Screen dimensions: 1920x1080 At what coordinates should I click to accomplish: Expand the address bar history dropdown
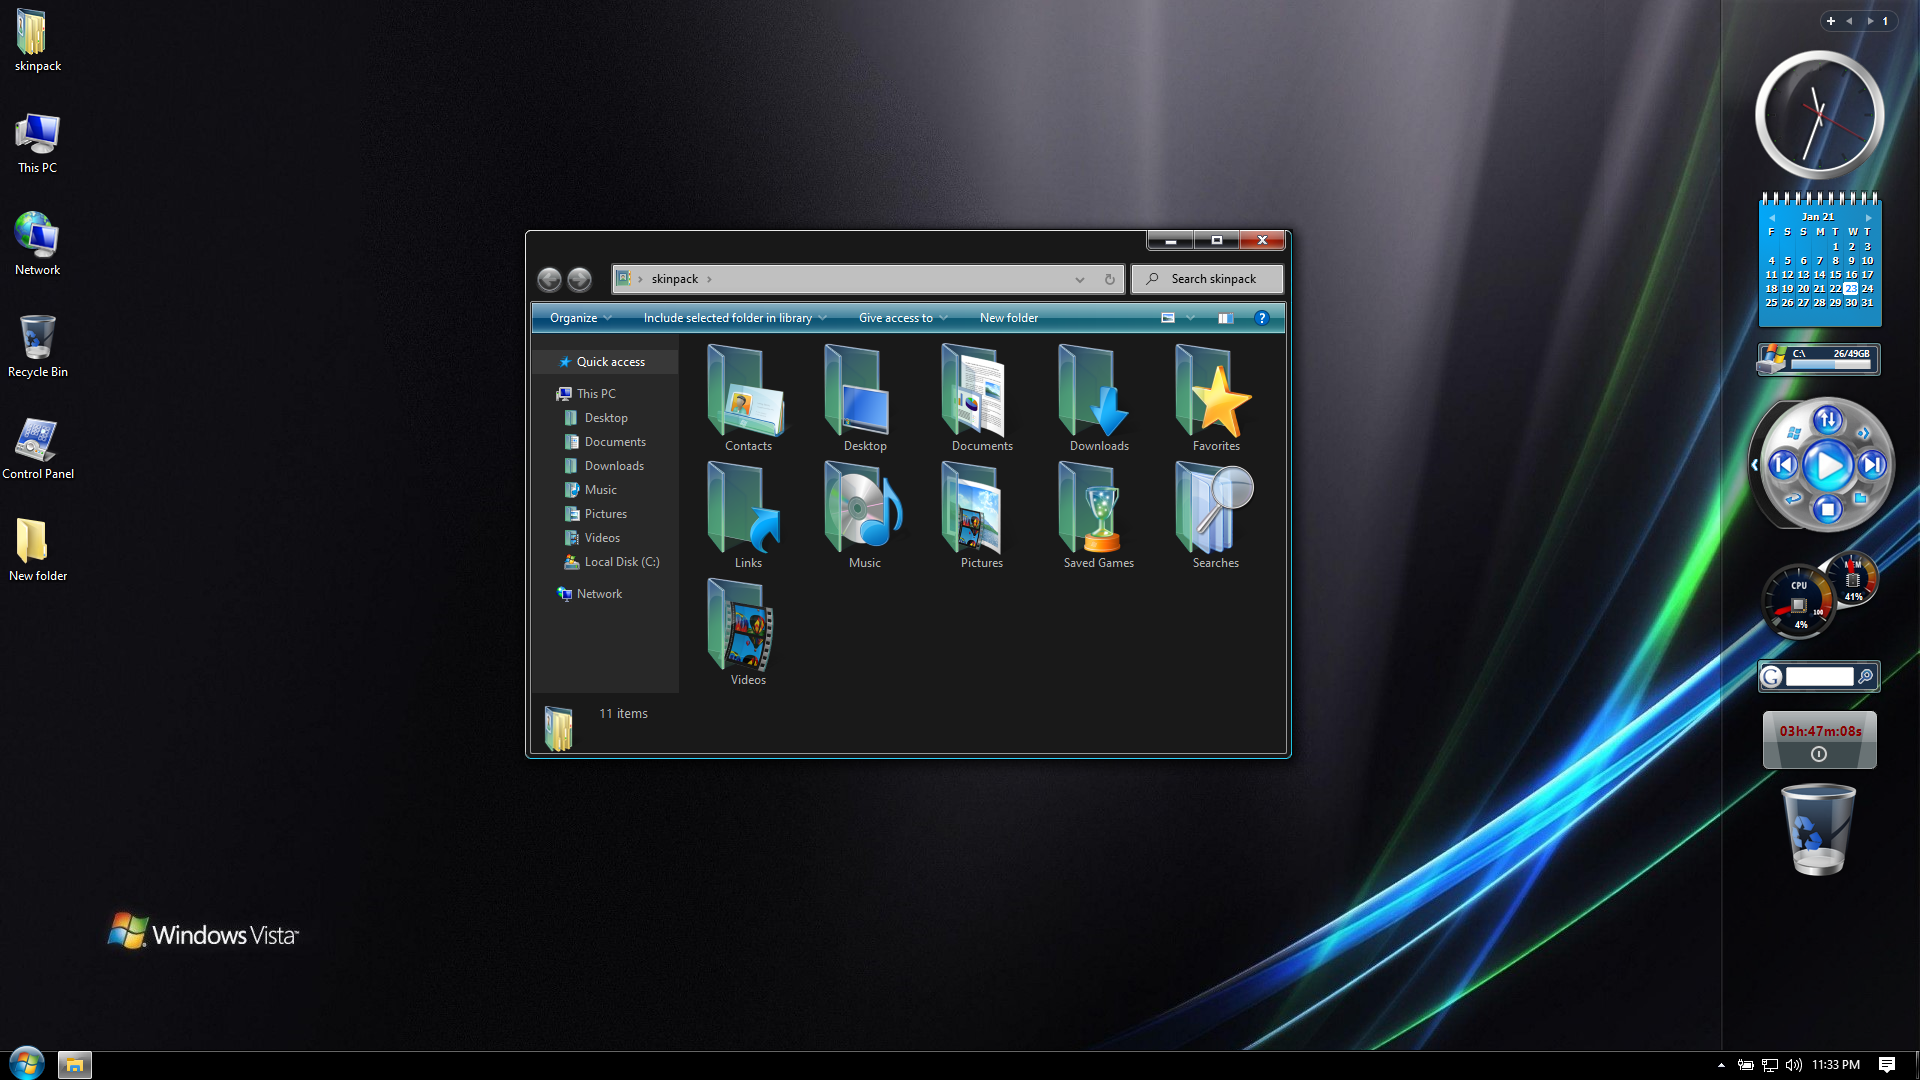(1080, 279)
